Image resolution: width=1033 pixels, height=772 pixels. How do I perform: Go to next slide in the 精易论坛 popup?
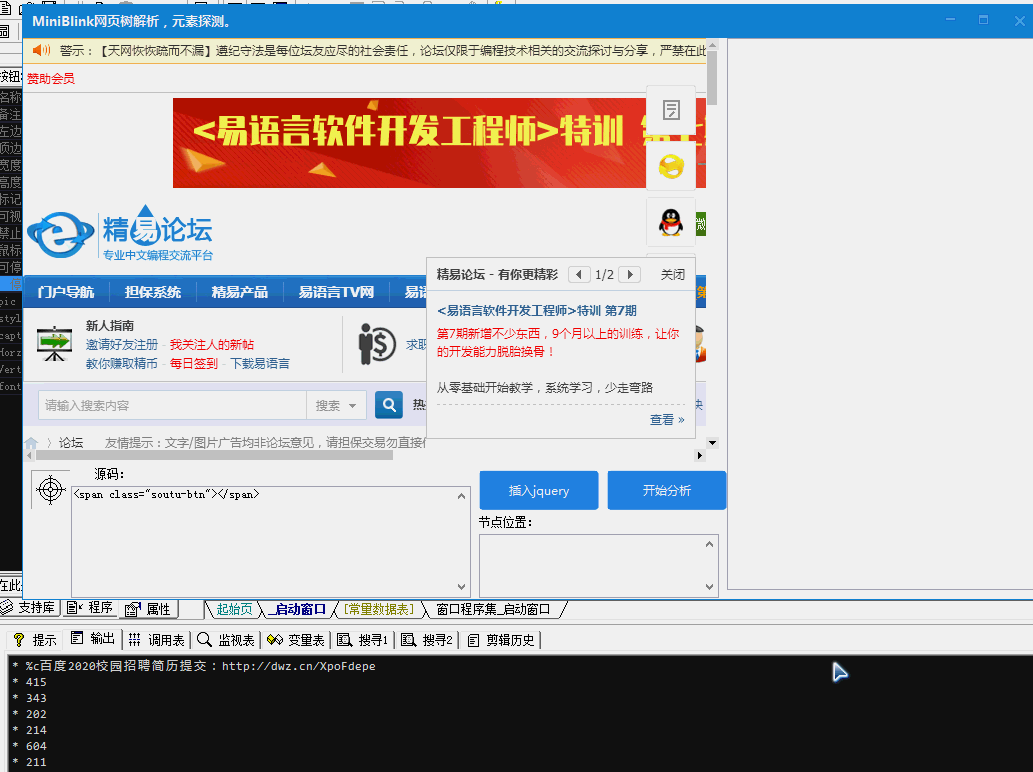[630, 275]
